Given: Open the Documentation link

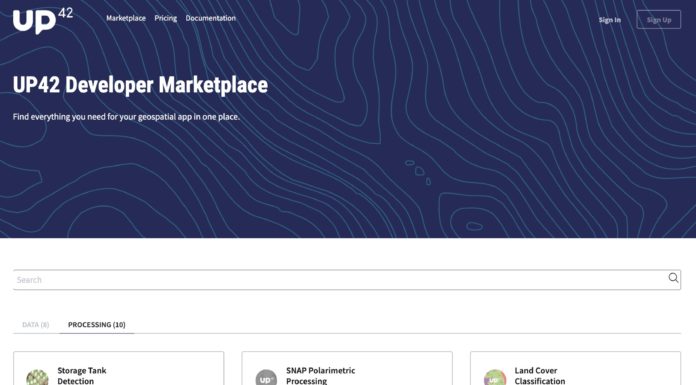Looking at the screenshot, I should (210, 18).
